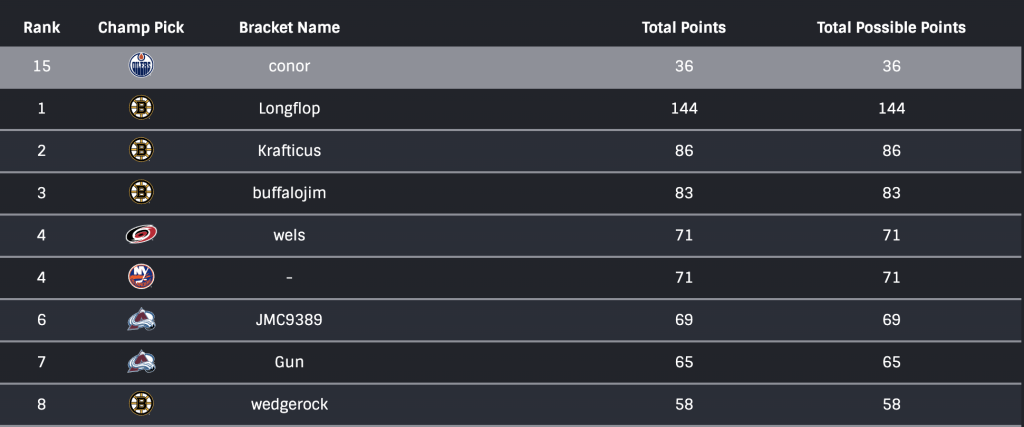Sort by the Total Points header

point(684,28)
